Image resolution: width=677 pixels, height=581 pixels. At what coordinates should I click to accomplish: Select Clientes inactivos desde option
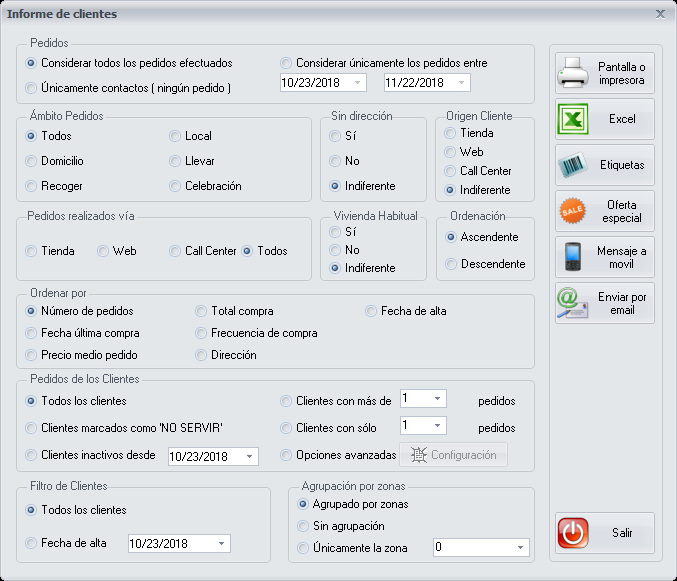(x=31, y=455)
